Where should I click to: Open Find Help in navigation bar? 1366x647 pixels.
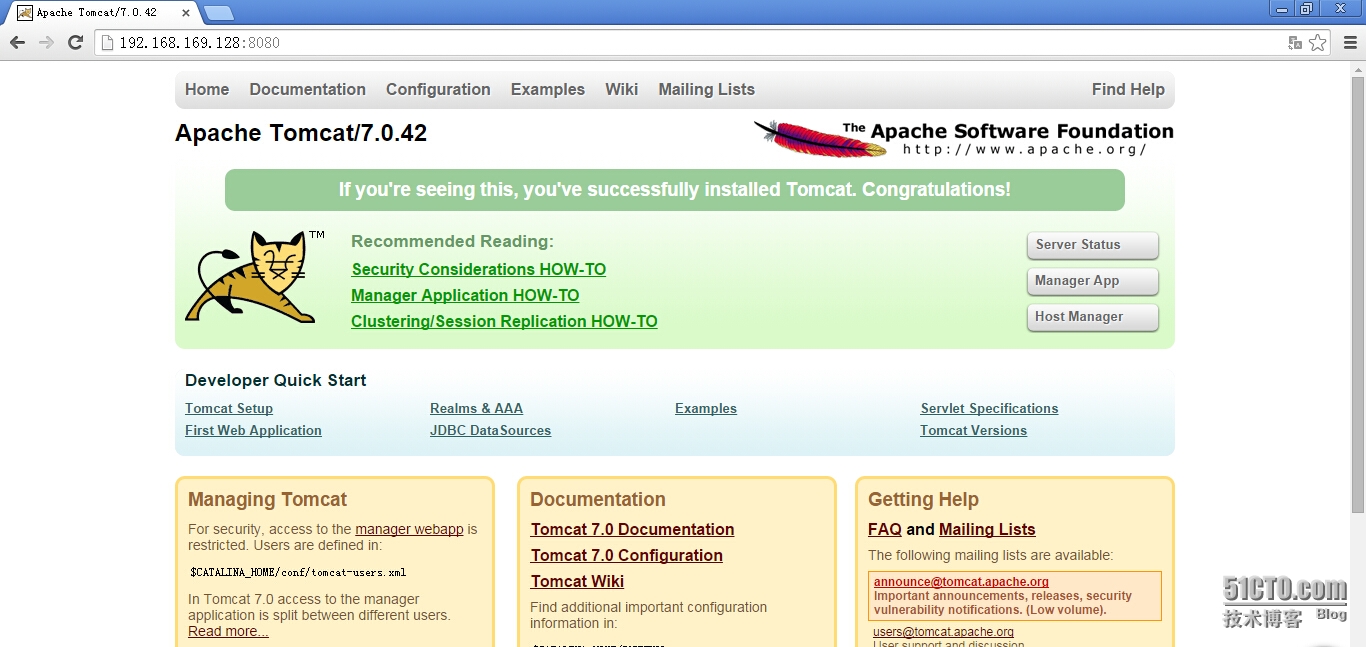(1128, 89)
